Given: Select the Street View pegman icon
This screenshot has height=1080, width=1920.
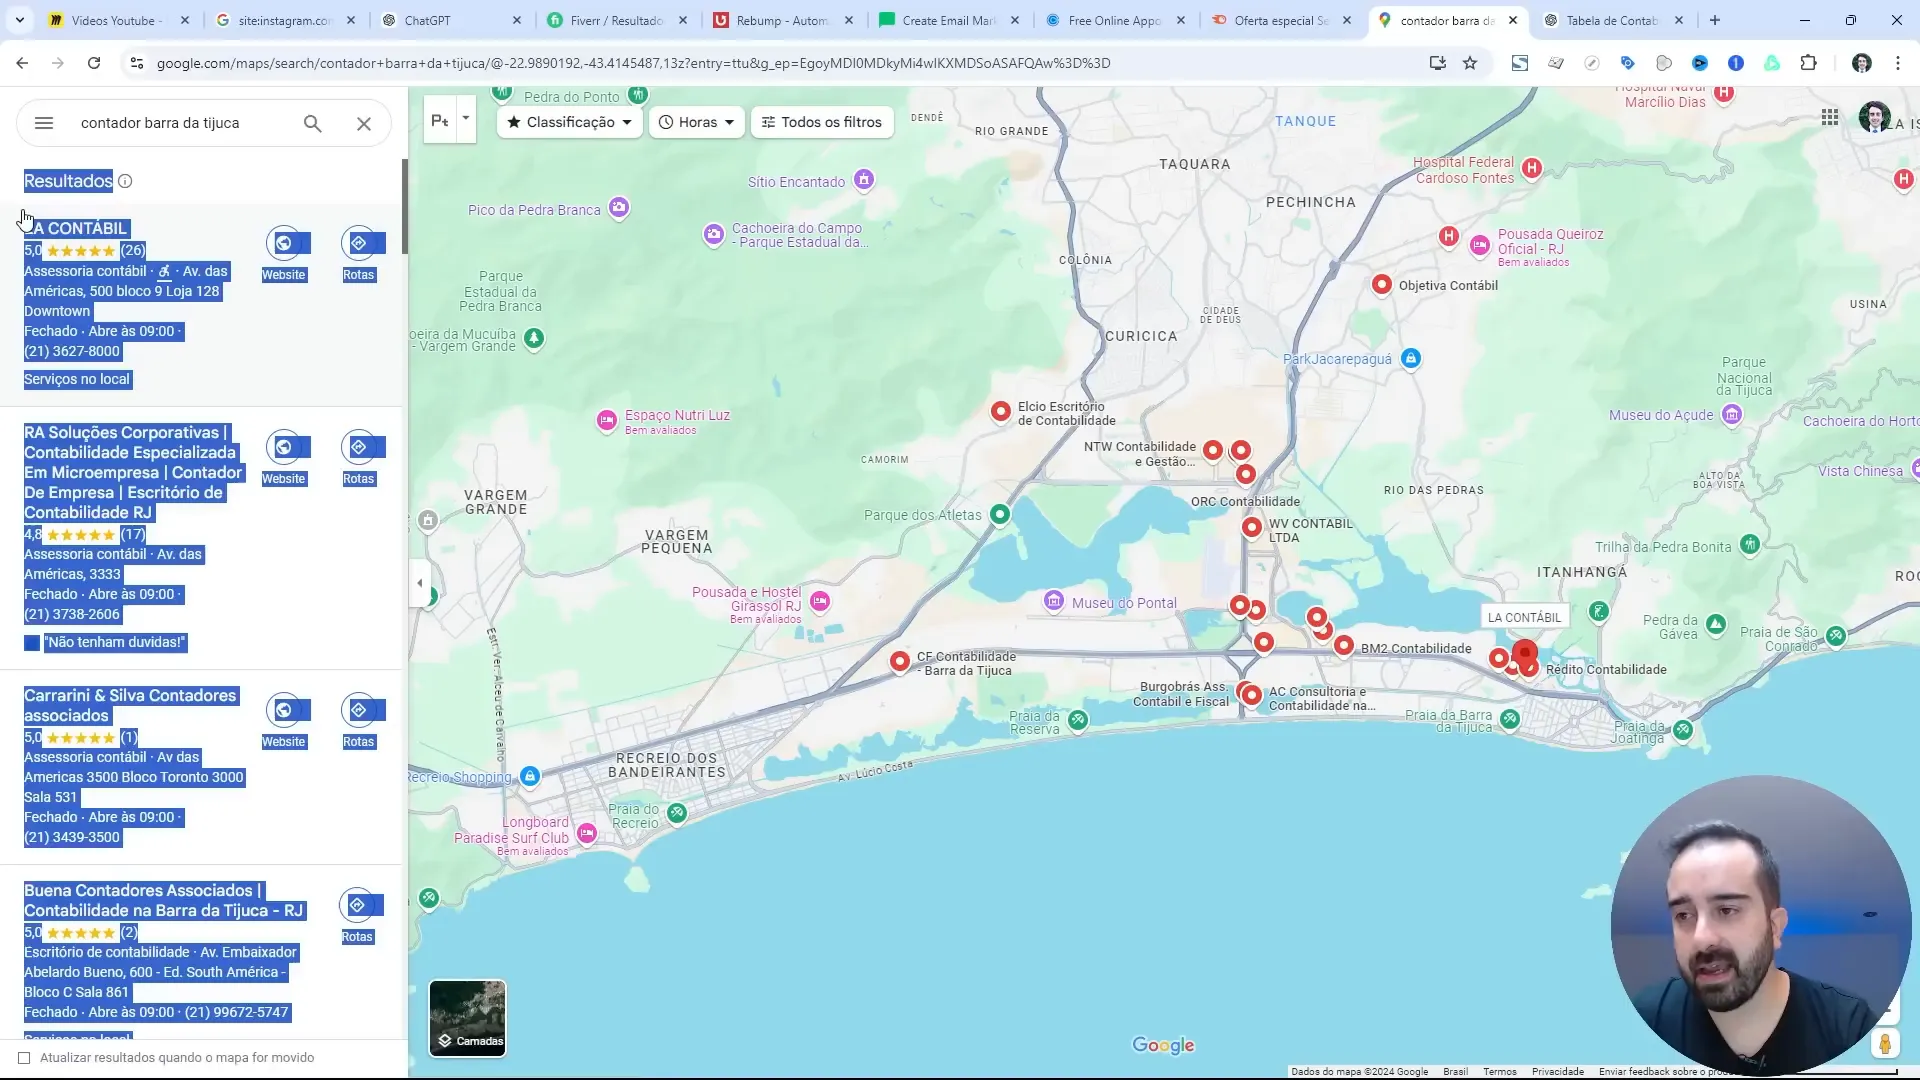Looking at the screenshot, I should (1885, 1044).
